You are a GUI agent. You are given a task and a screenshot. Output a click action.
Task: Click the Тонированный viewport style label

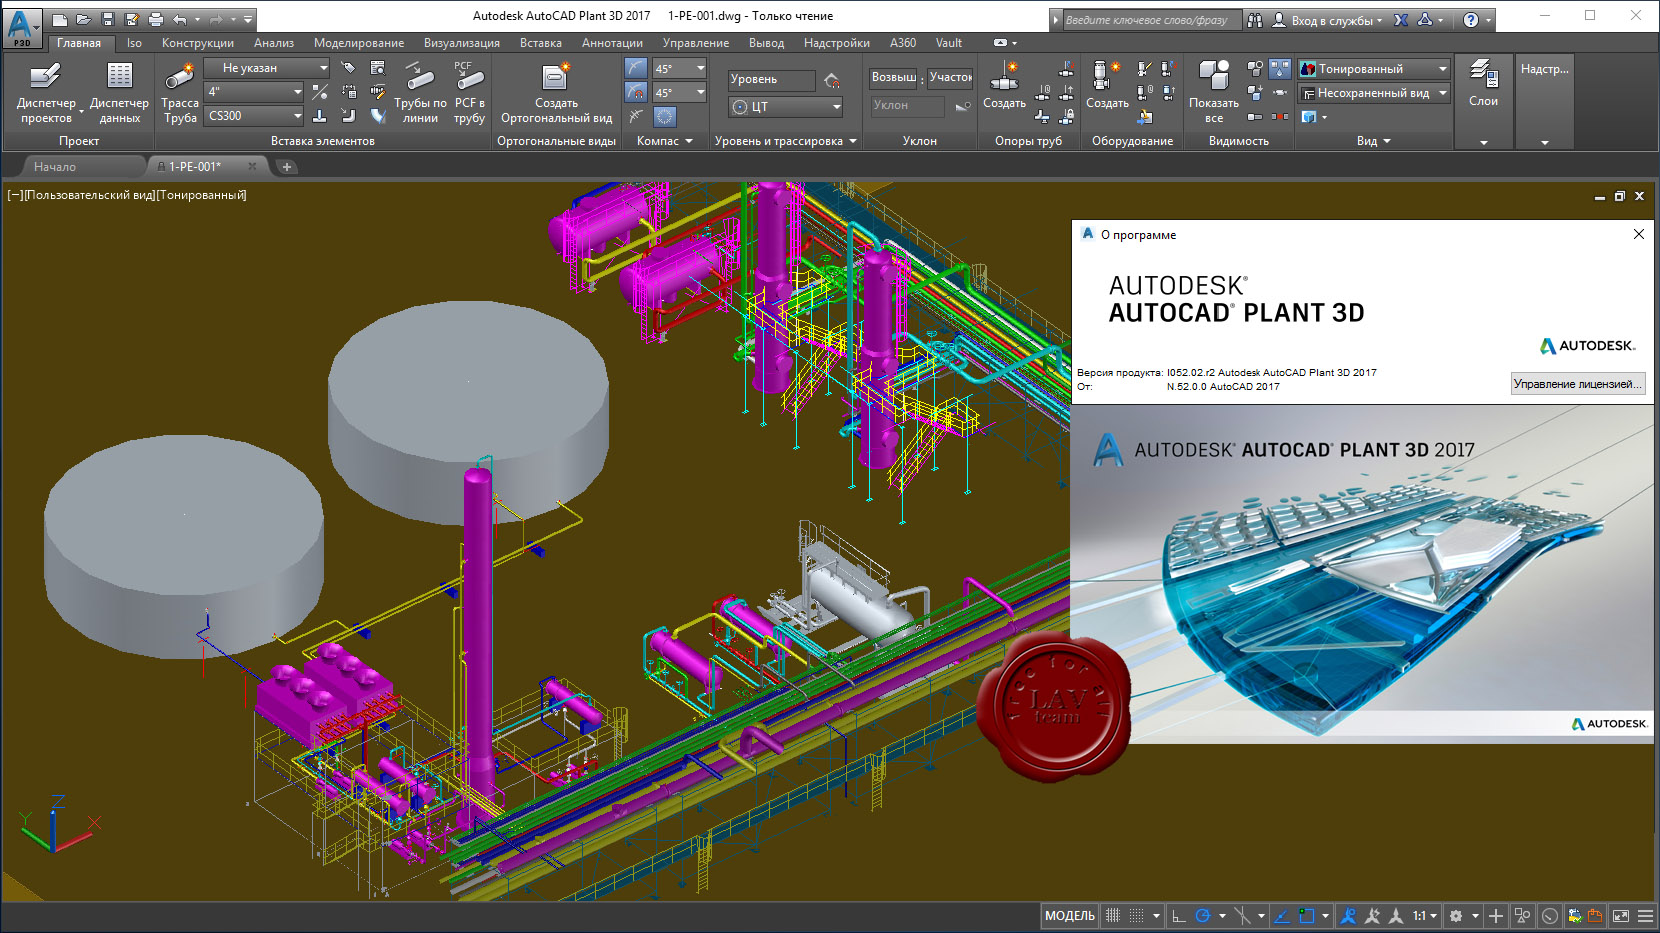tap(201, 195)
